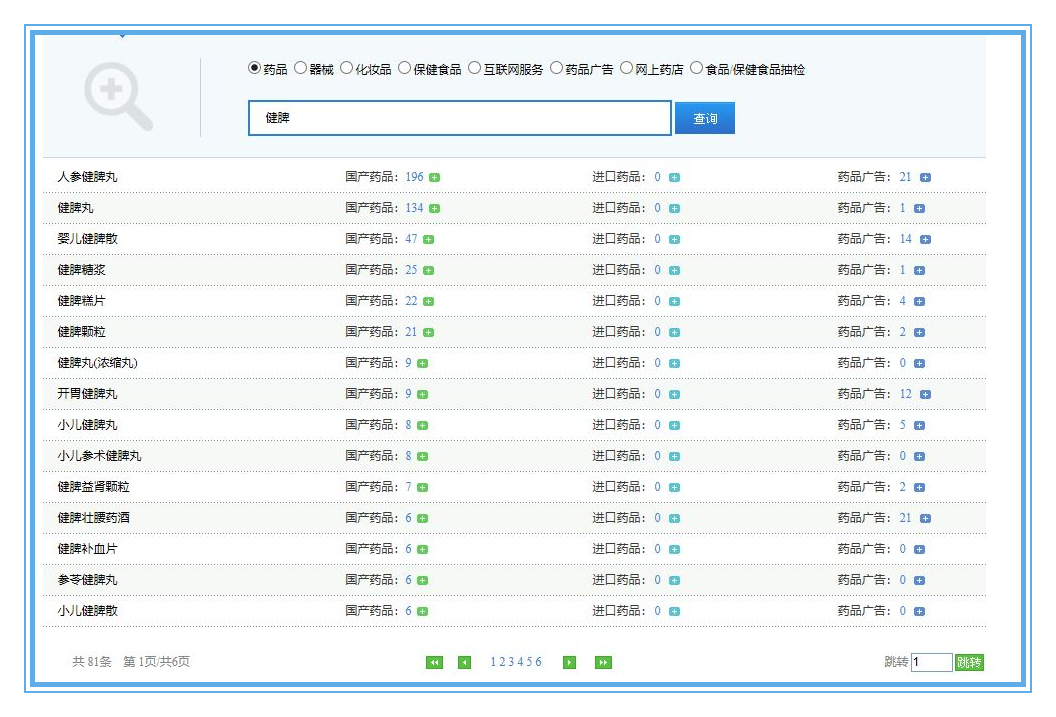The height and width of the screenshot is (717, 1056).
Task: Expand 药品广告 results for 健脾丸
Action: tap(921, 207)
